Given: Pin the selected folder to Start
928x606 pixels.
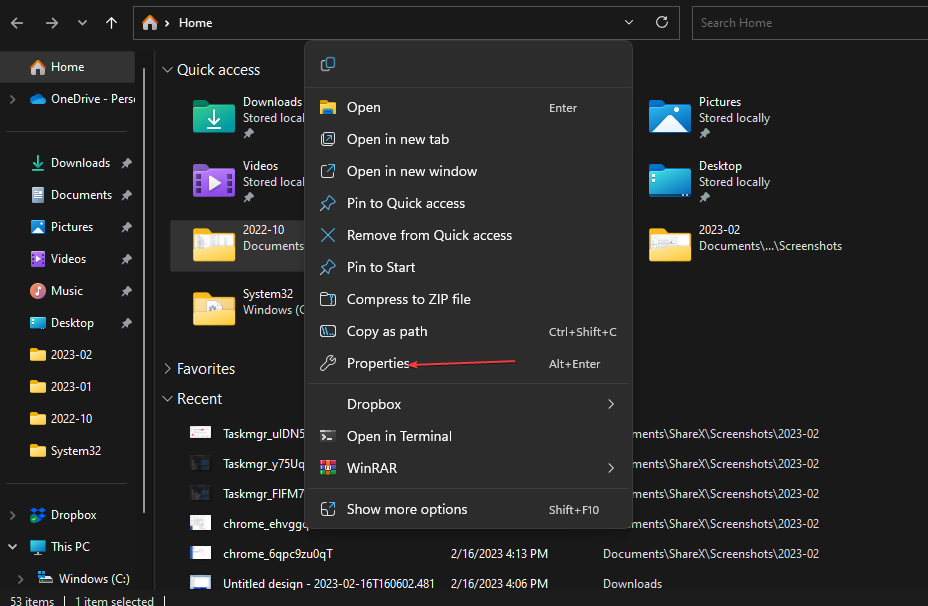Looking at the screenshot, I should (x=381, y=267).
